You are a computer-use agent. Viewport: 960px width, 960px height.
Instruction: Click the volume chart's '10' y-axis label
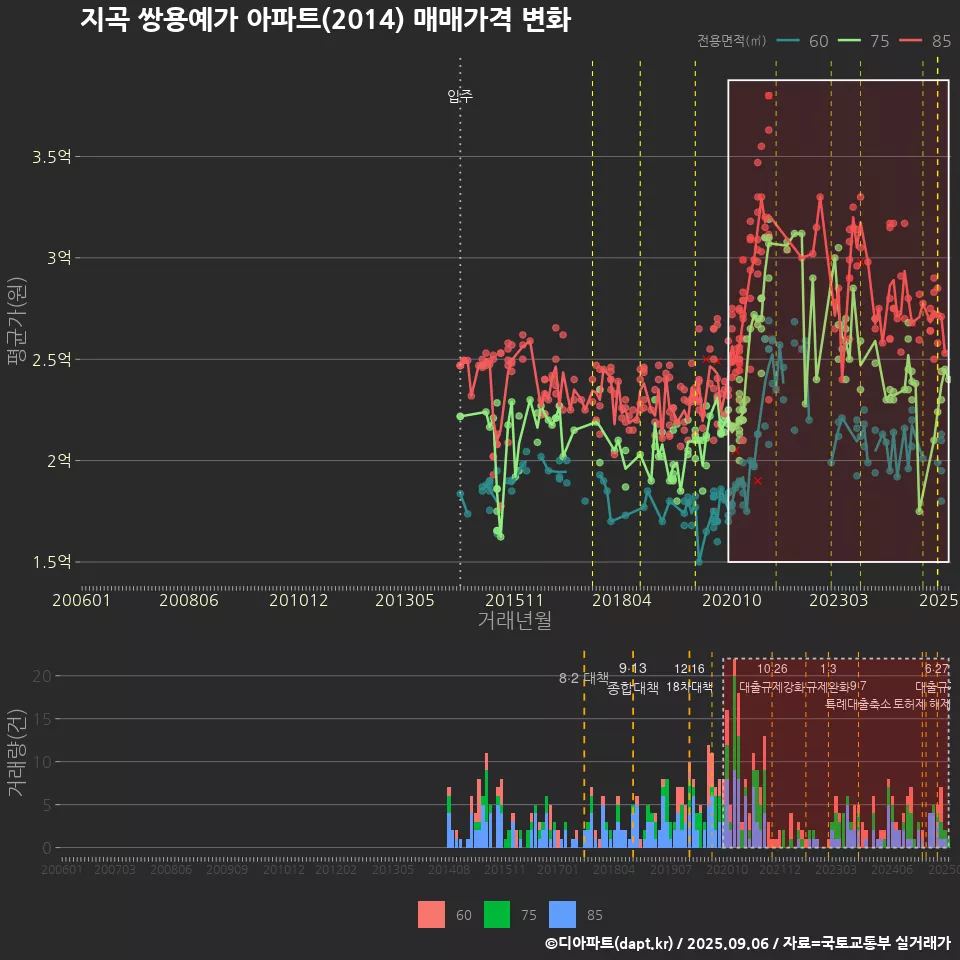42,762
